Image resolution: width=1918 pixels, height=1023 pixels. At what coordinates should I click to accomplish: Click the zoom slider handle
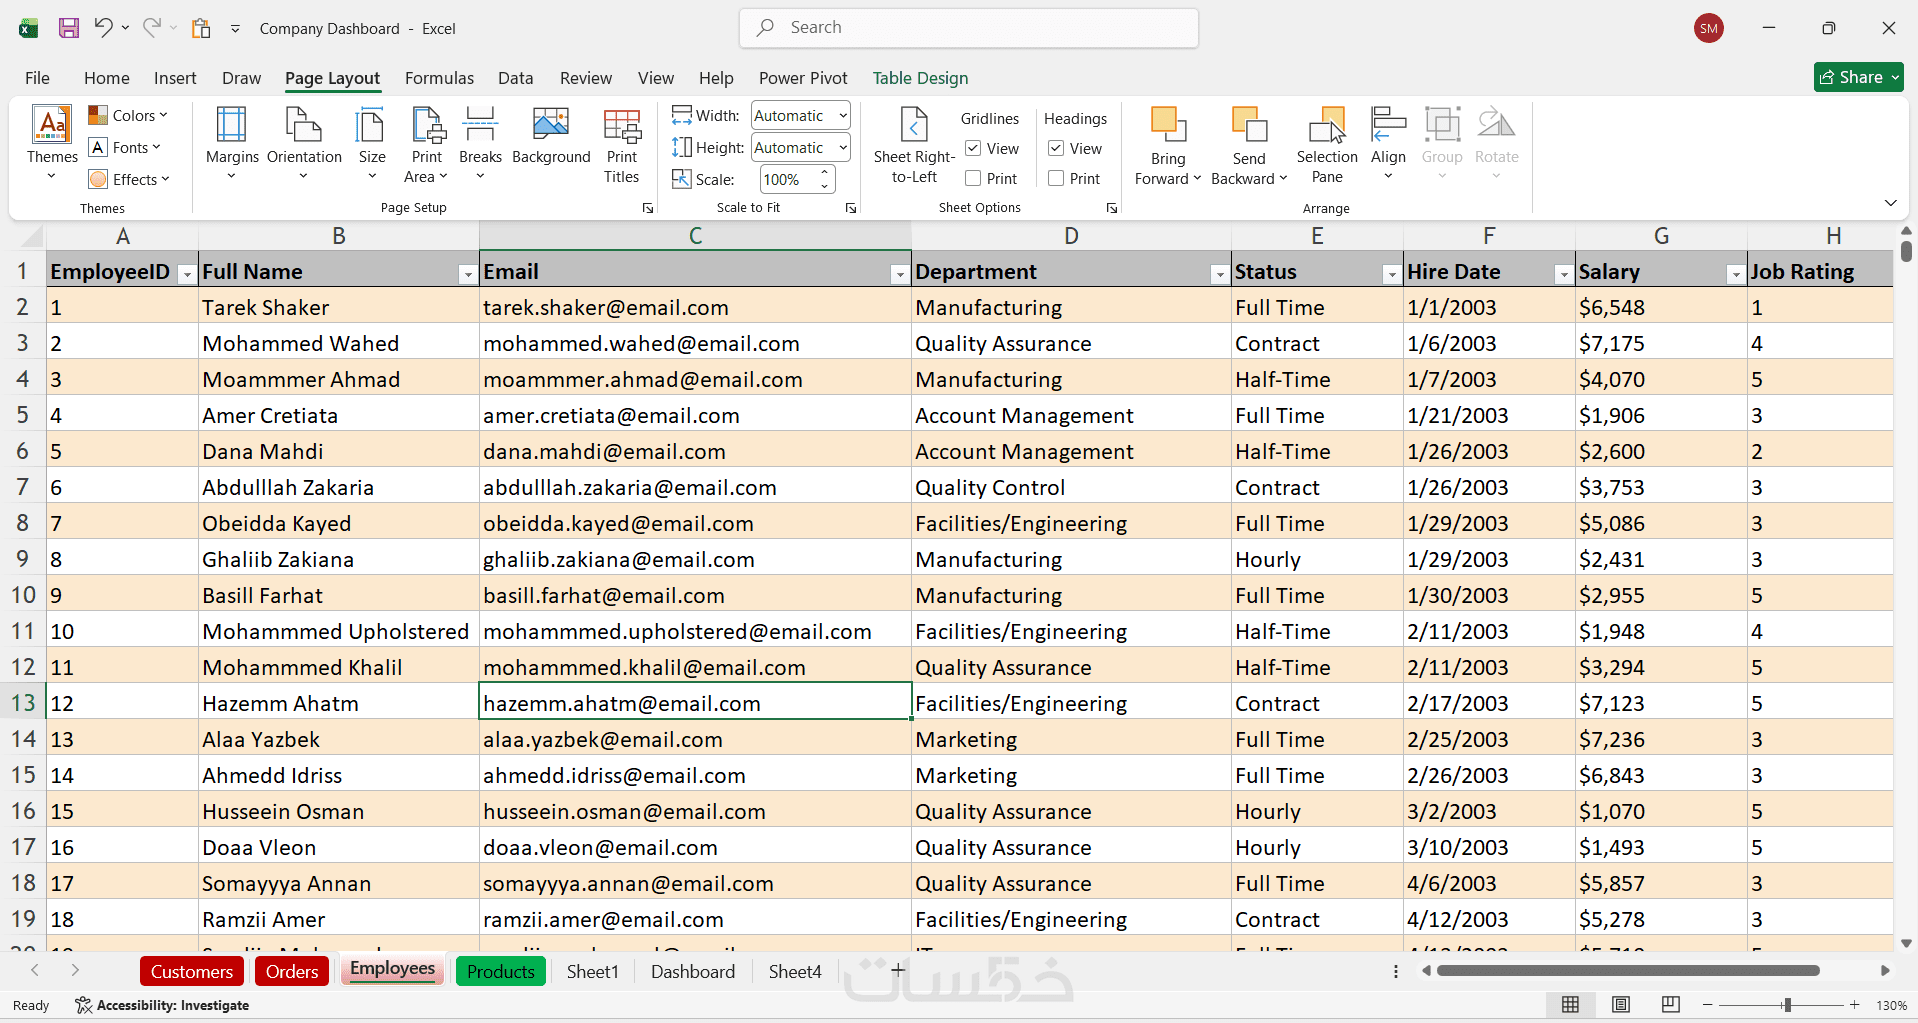tap(1786, 1005)
